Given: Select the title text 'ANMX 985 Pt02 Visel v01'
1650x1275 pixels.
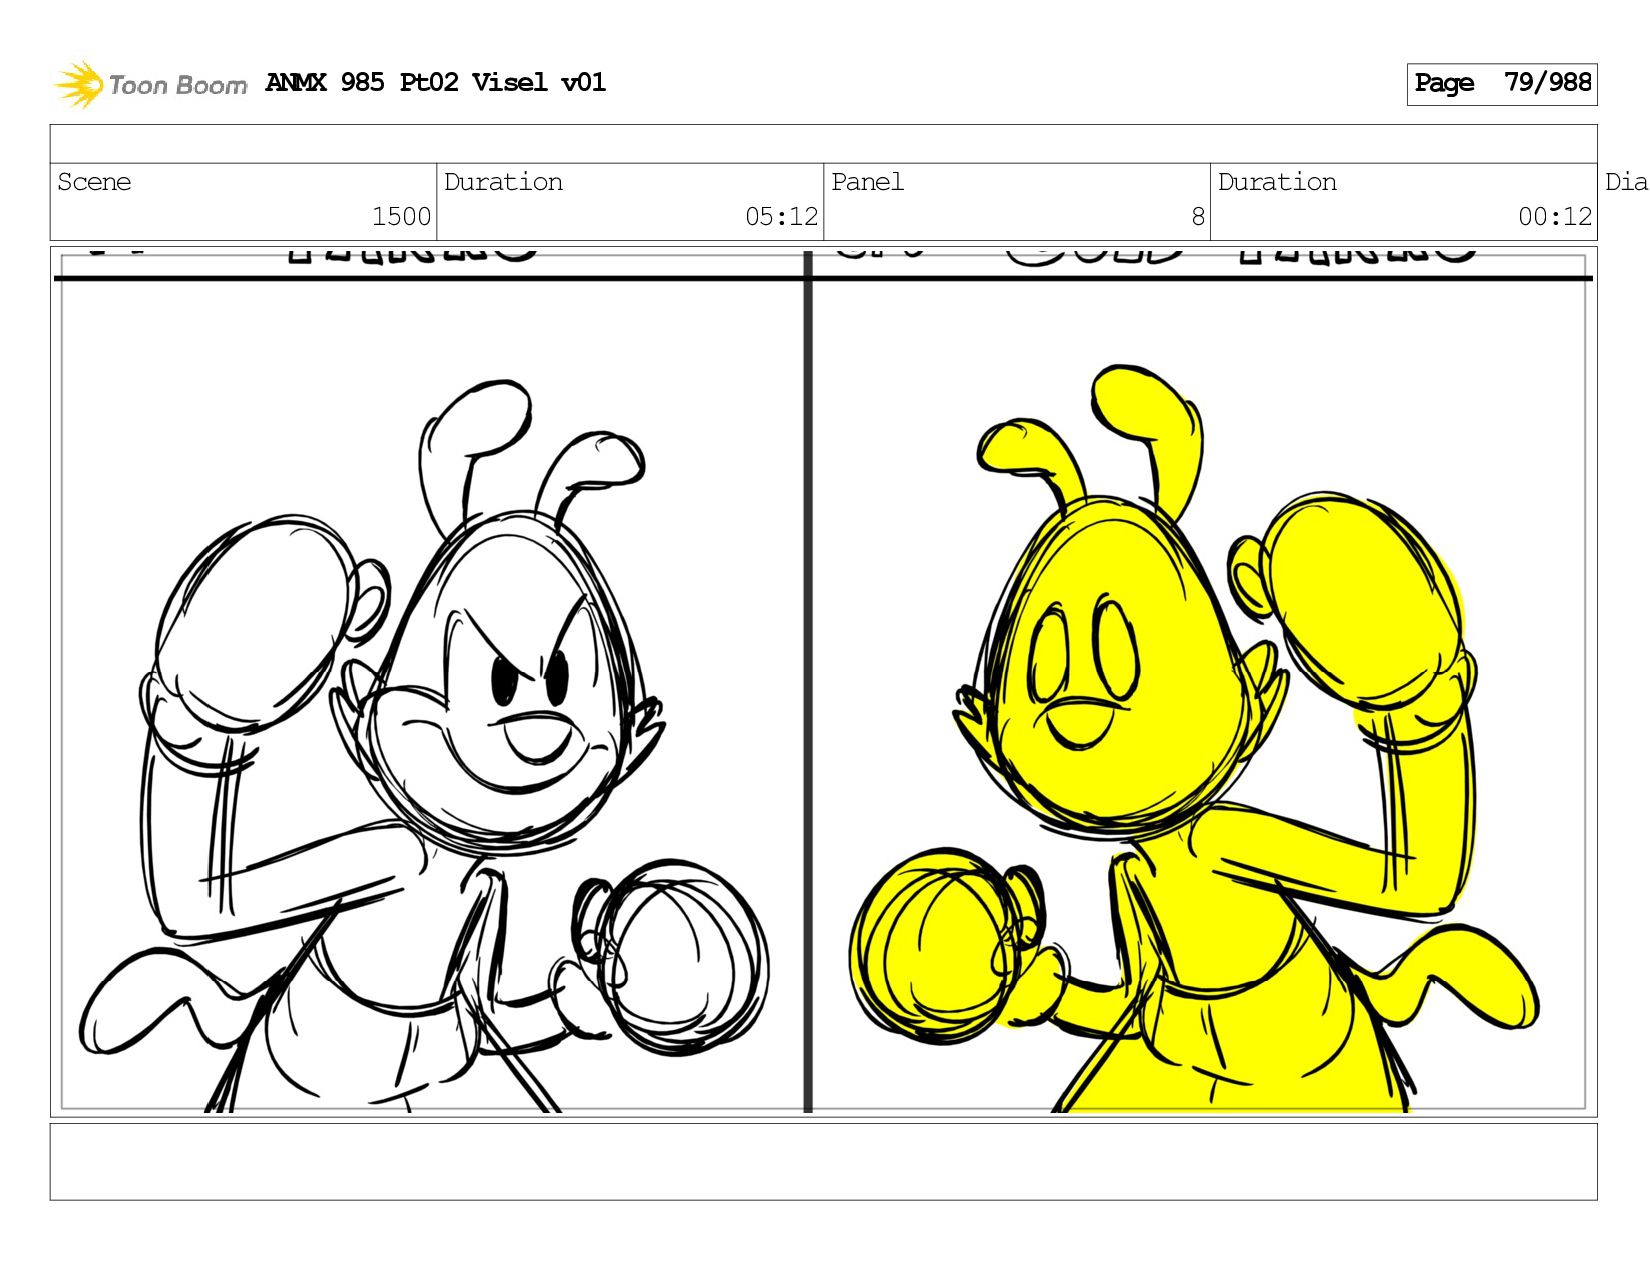Looking at the screenshot, I should point(436,83).
